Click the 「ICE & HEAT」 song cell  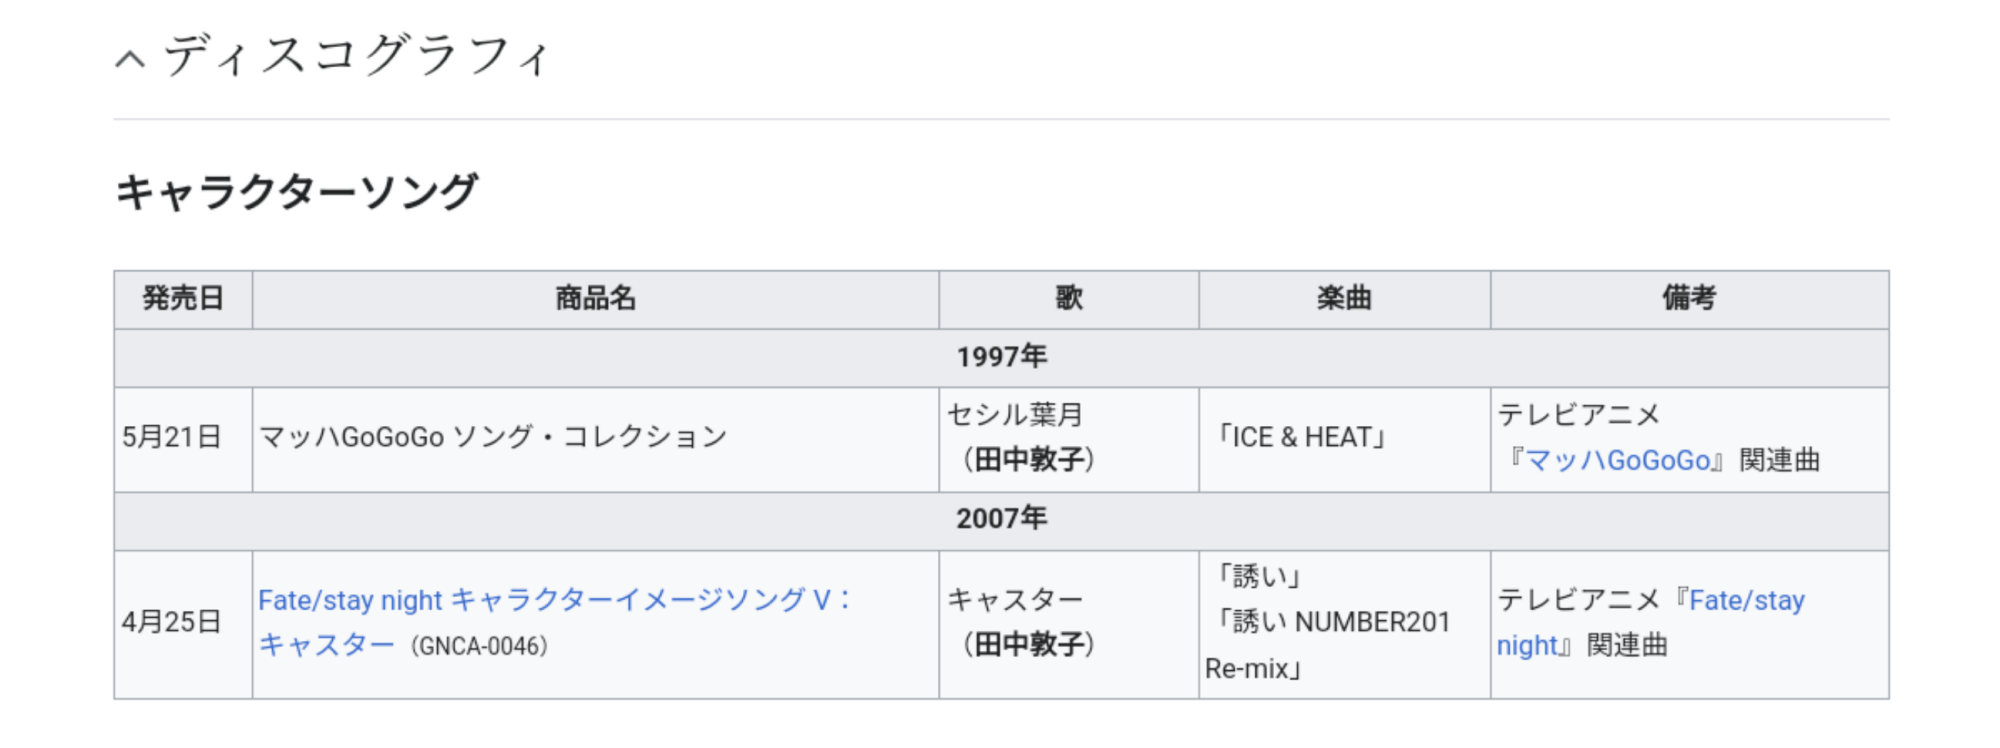1344,439
